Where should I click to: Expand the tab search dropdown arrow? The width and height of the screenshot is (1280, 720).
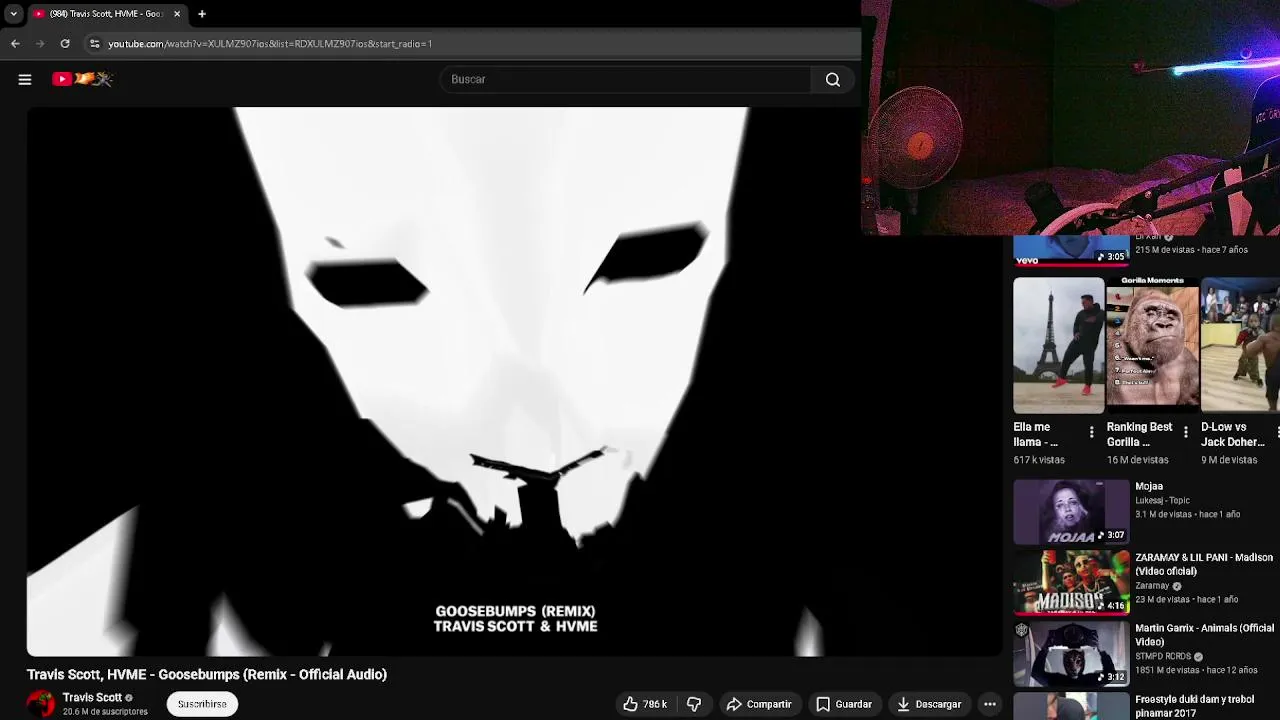(13, 14)
